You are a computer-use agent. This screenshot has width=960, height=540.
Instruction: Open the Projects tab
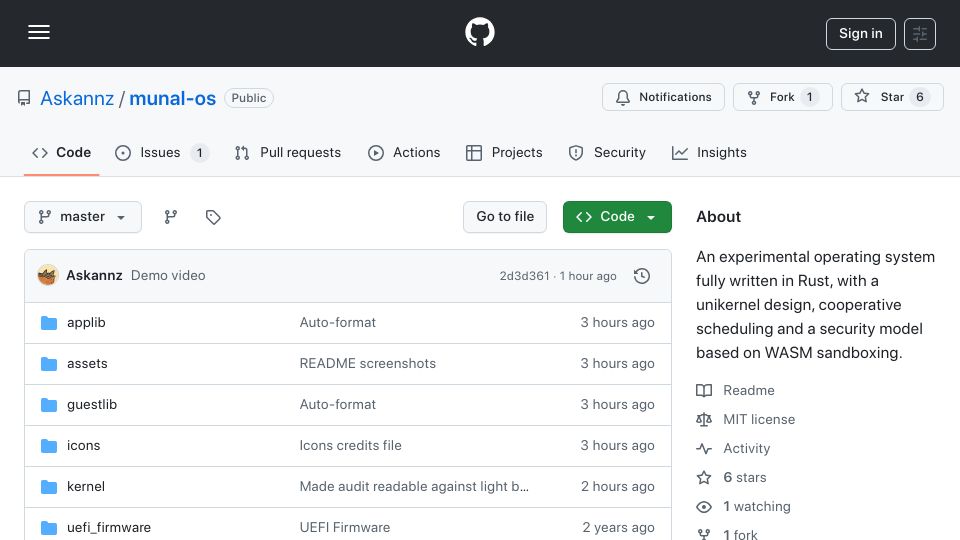coord(504,152)
